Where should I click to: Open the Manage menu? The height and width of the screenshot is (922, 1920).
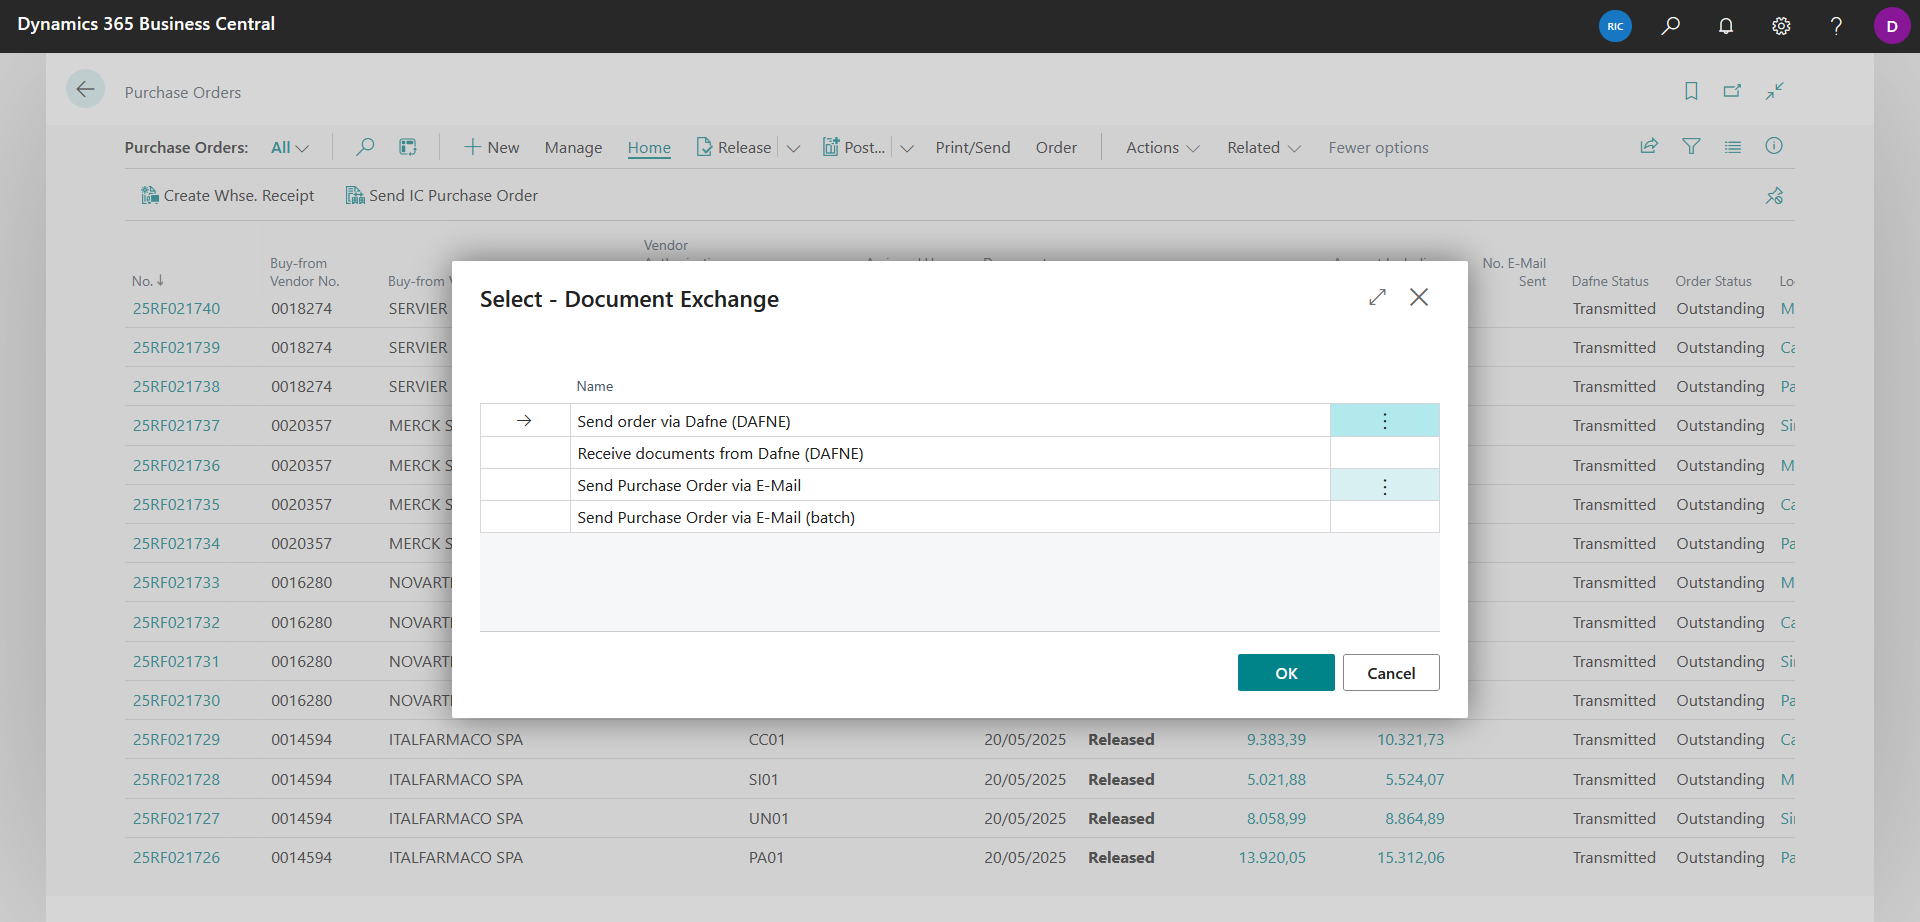click(573, 147)
